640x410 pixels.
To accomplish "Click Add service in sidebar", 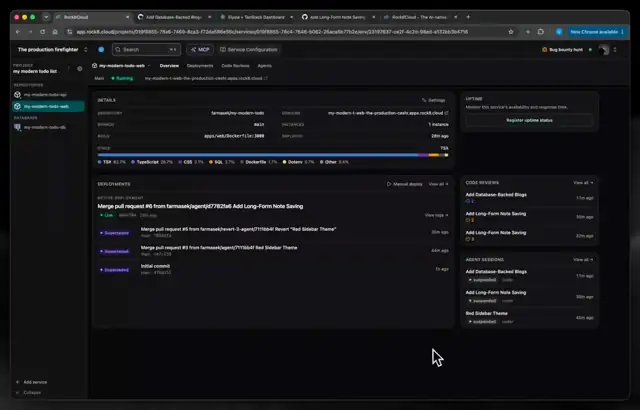I will 31,382.
